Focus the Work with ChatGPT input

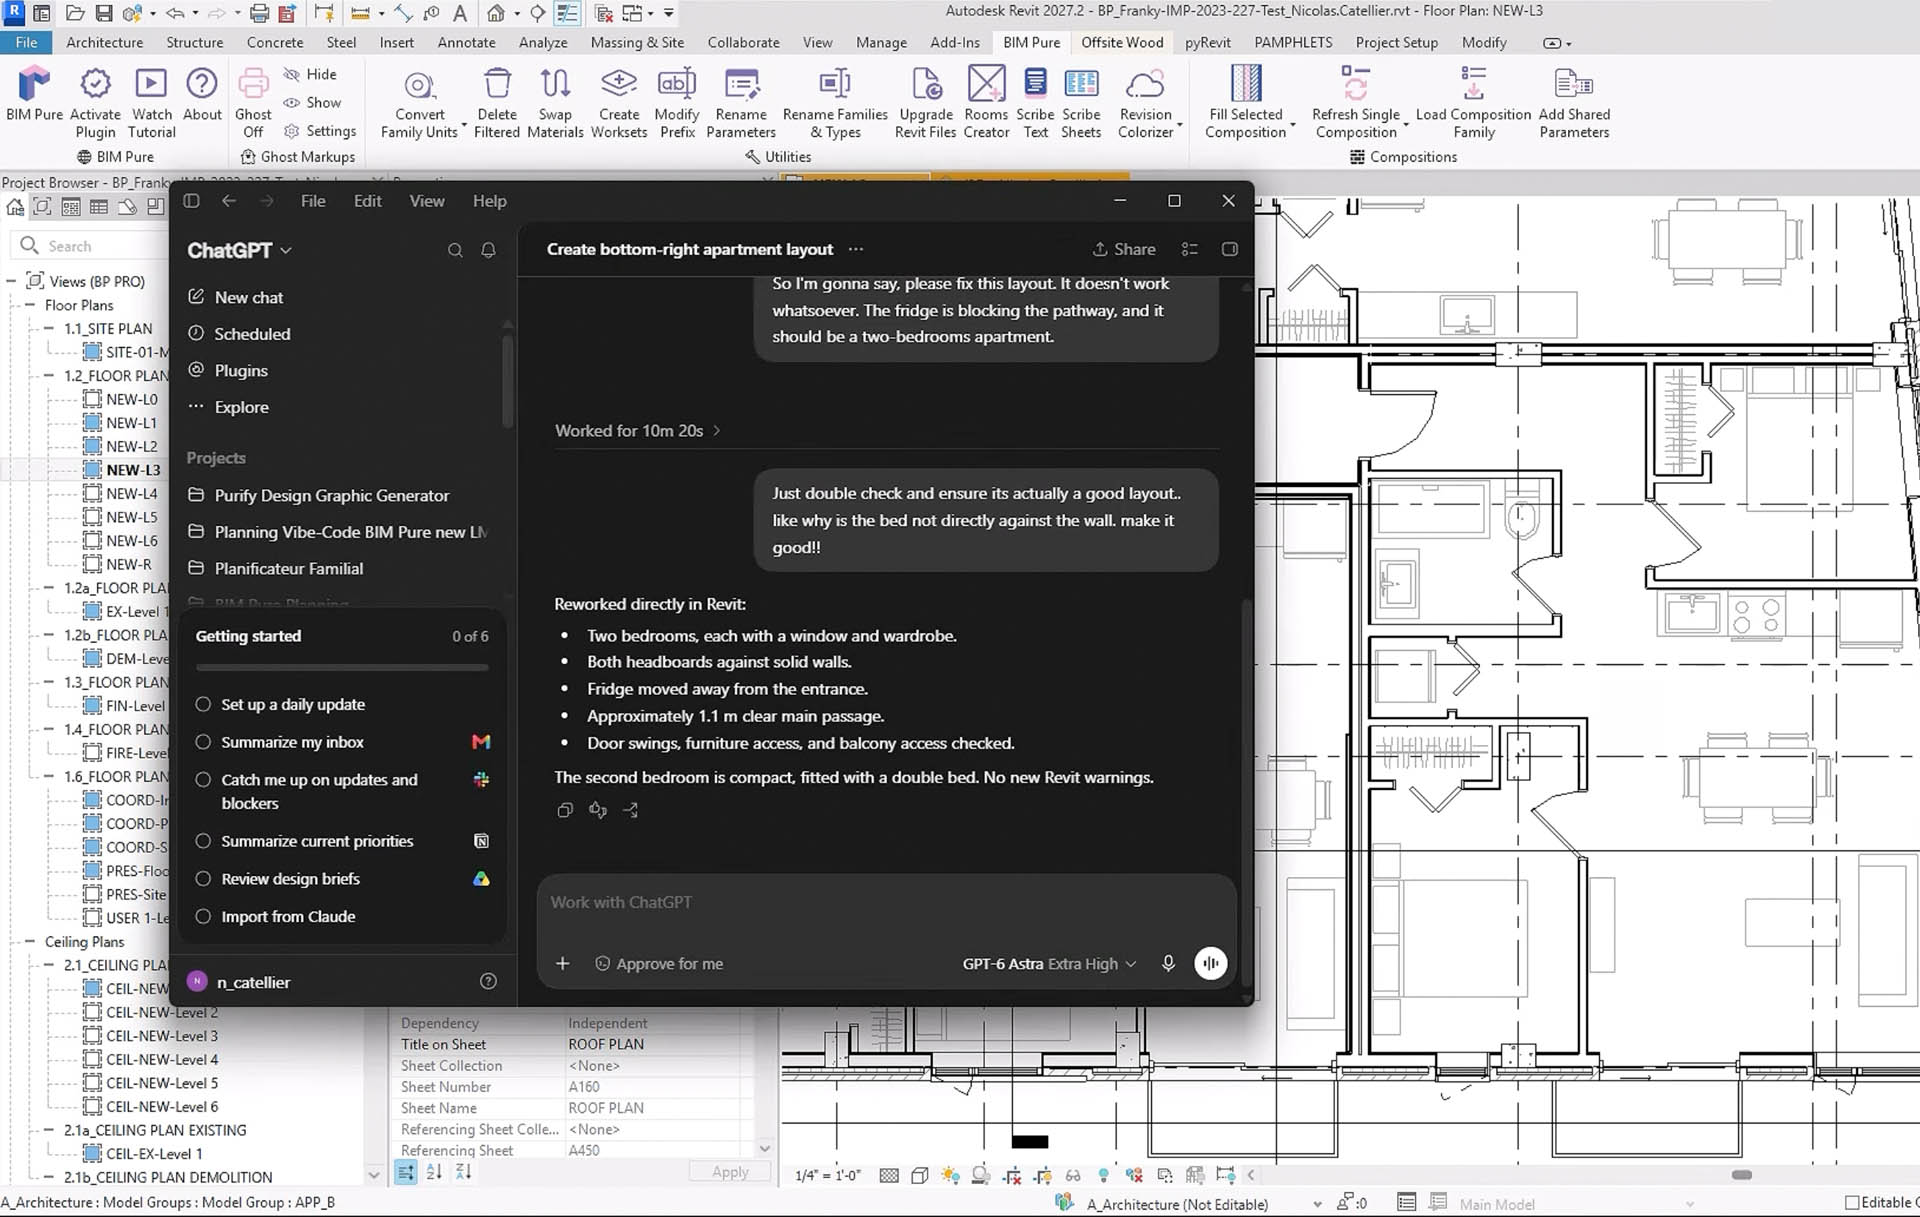pyautogui.click(x=886, y=902)
